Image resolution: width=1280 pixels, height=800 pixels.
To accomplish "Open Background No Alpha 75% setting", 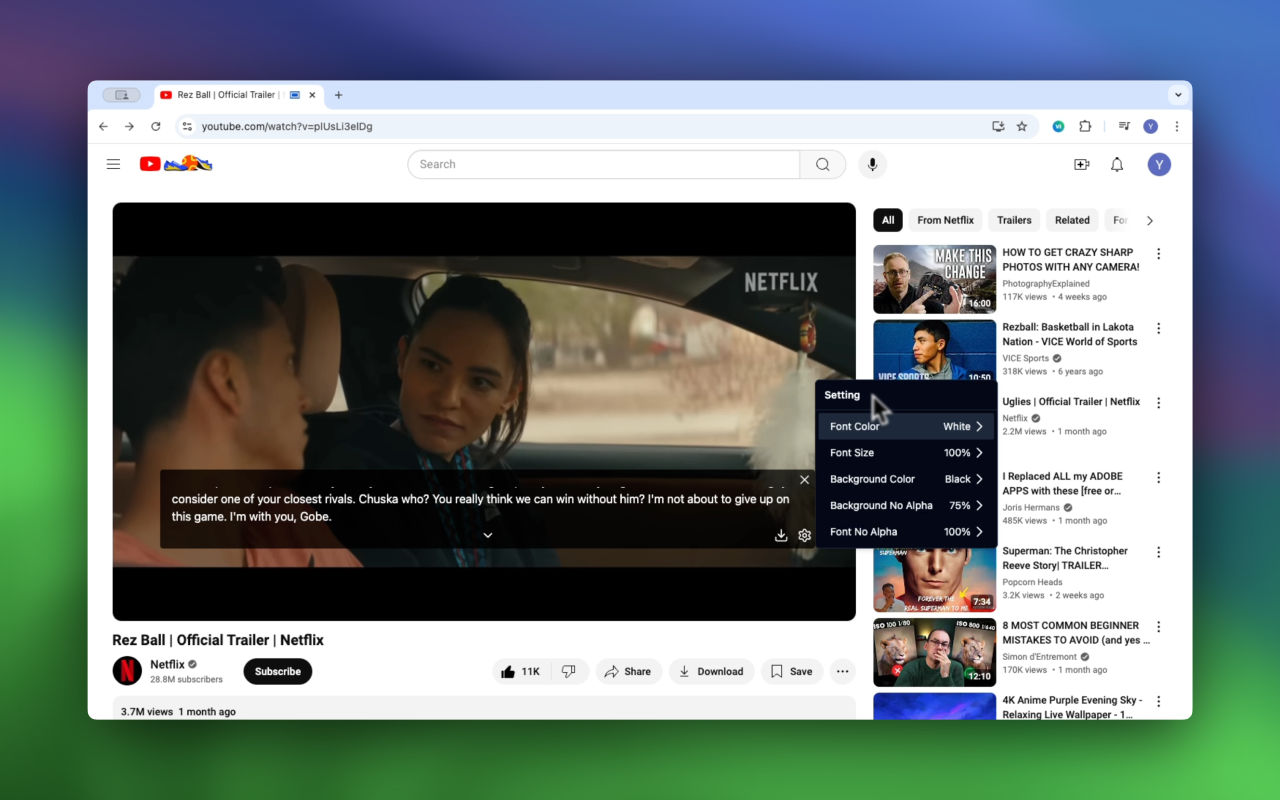I will click(906, 506).
